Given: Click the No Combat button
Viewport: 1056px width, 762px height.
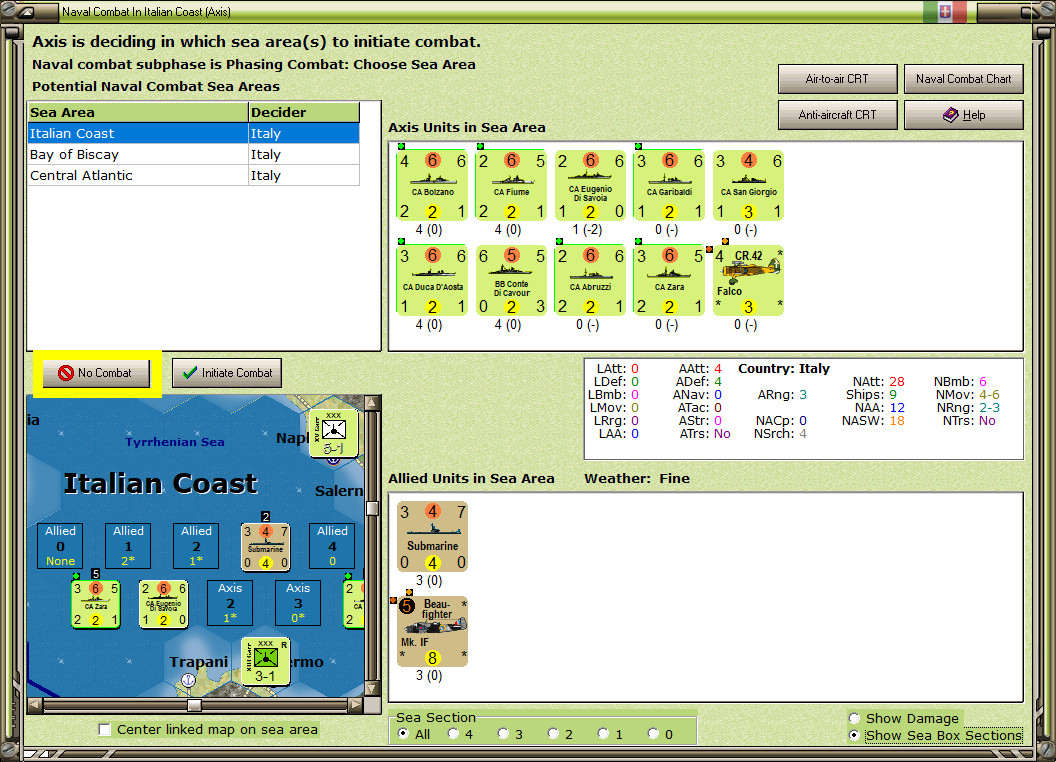Looking at the screenshot, I should point(96,373).
